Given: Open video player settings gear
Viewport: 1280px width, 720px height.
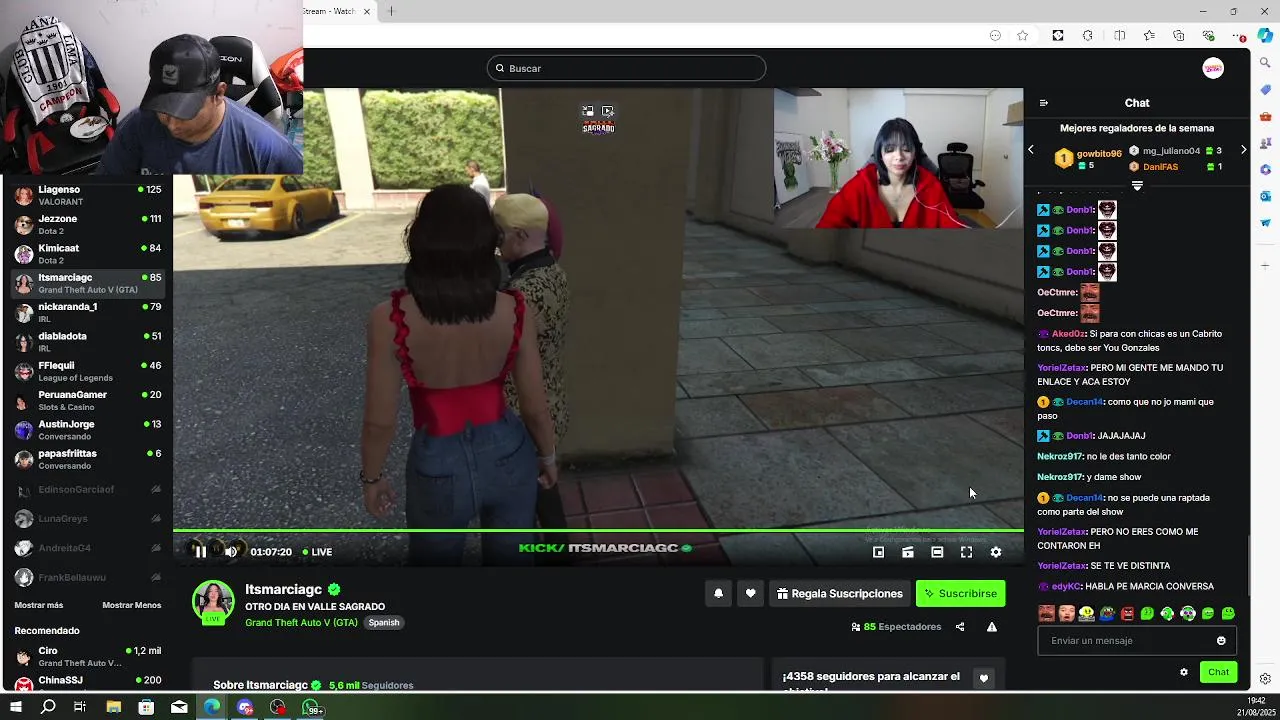Looking at the screenshot, I should (996, 552).
